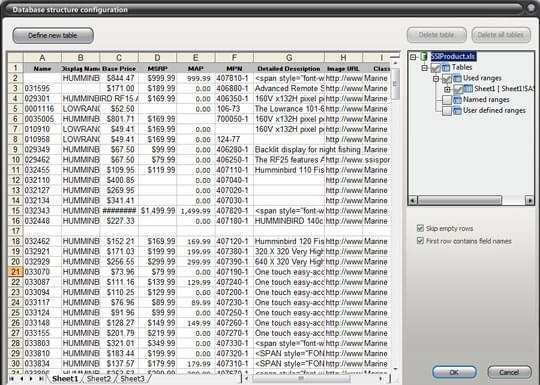Select column D header
This screenshot has width=540, height=385.
coord(157,58)
